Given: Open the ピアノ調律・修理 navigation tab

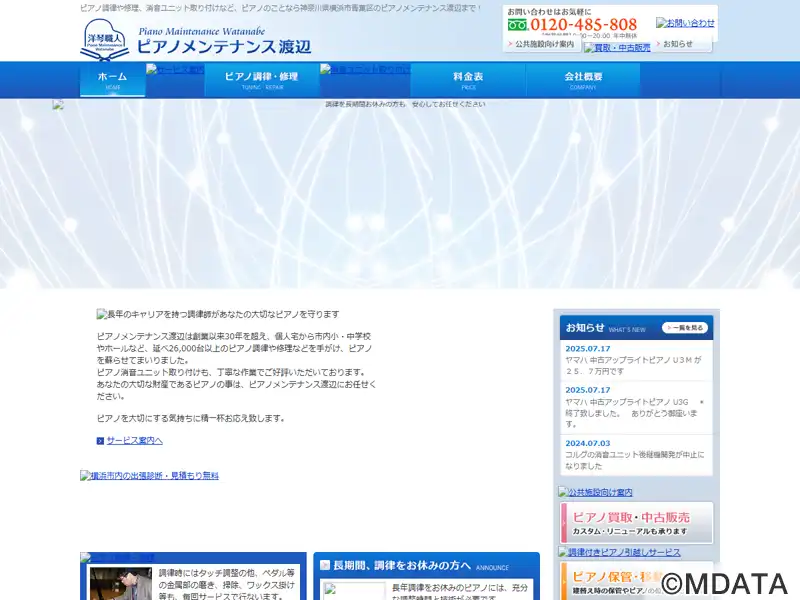Looking at the screenshot, I should point(260,80).
